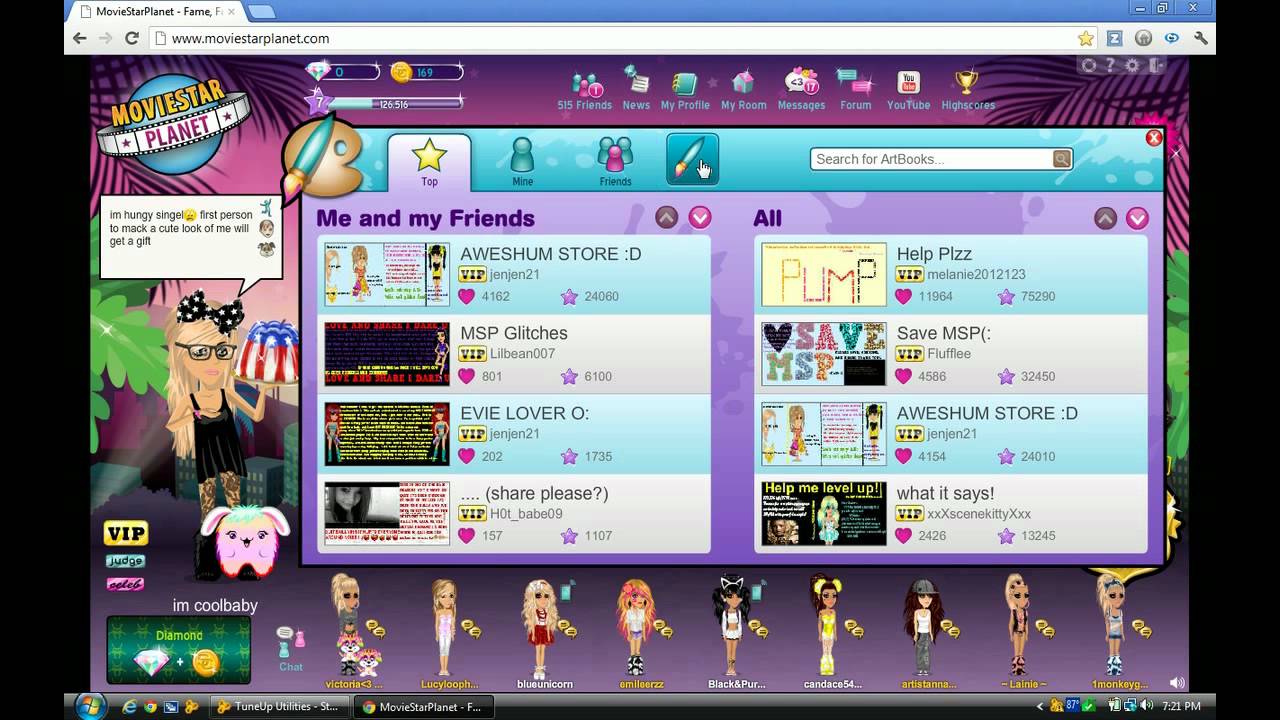The width and height of the screenshot is (1280, 720).
Task: Click the celeb badge
Action: [x=125, y=584]
